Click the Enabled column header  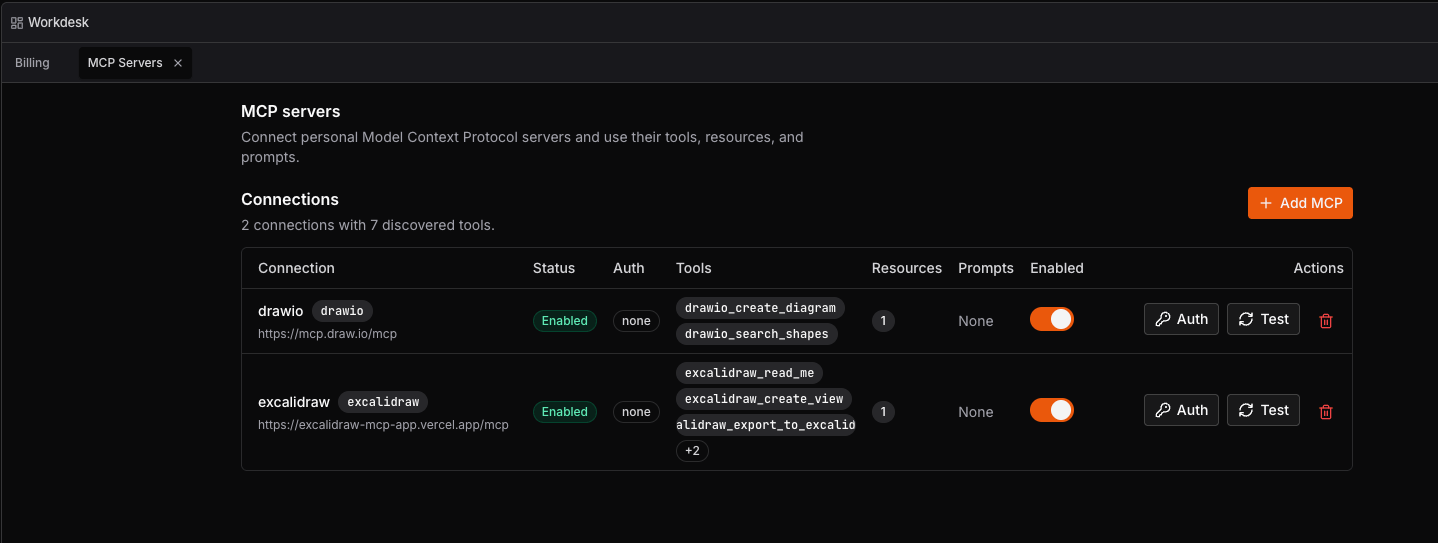tap(1057, 268)
